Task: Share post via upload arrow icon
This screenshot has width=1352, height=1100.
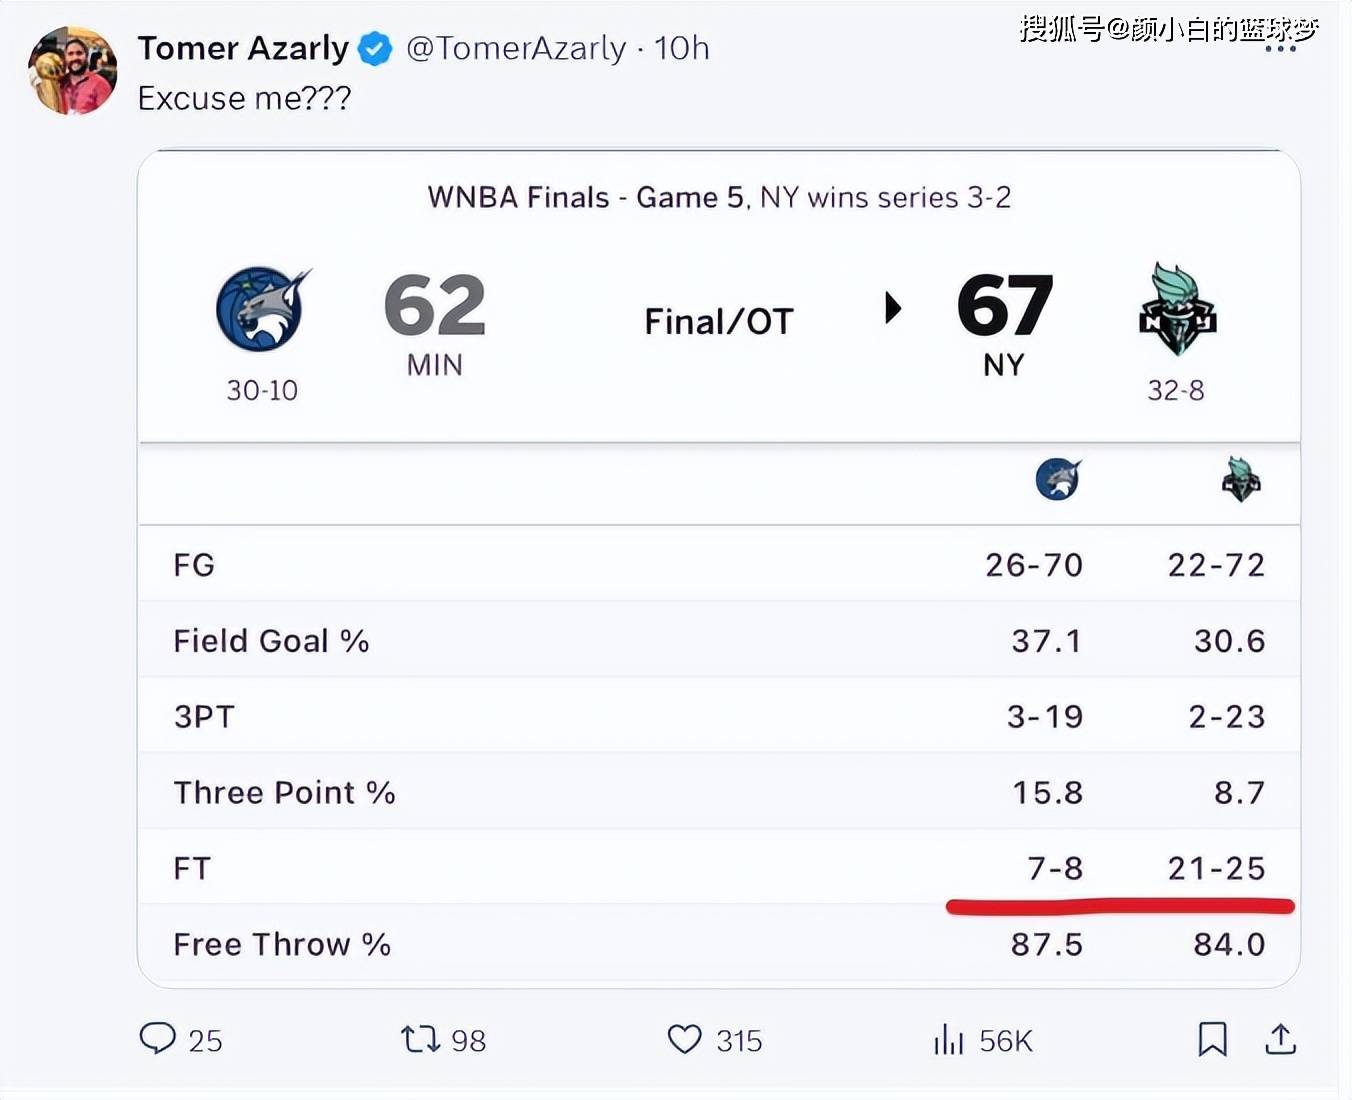Action: coord(1280,1039)
